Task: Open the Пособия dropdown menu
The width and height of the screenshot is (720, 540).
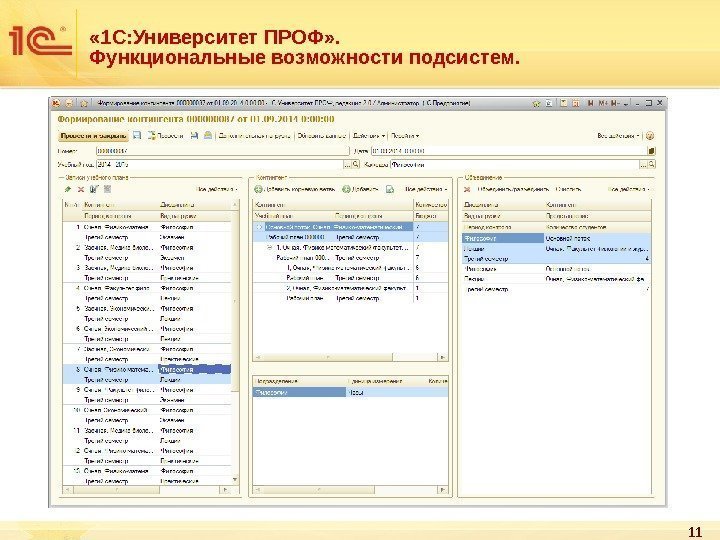Action: (x=405, y=136)
